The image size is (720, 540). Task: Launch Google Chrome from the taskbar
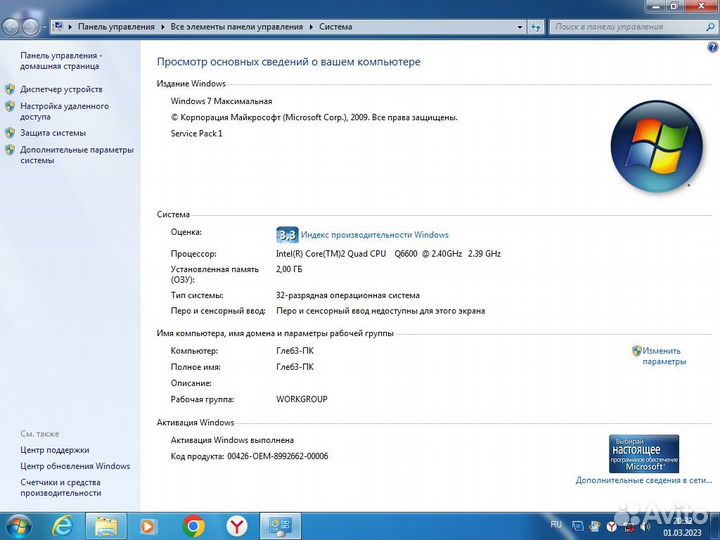tap(193, 526)
